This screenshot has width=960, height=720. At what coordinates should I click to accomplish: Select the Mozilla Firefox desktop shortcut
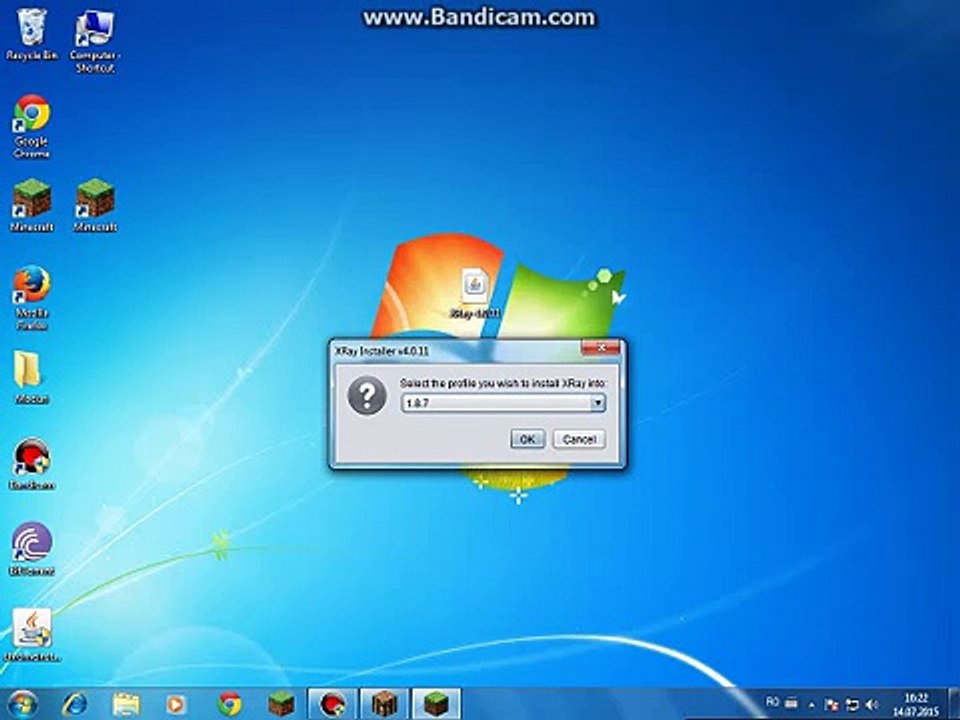[31, 298]
